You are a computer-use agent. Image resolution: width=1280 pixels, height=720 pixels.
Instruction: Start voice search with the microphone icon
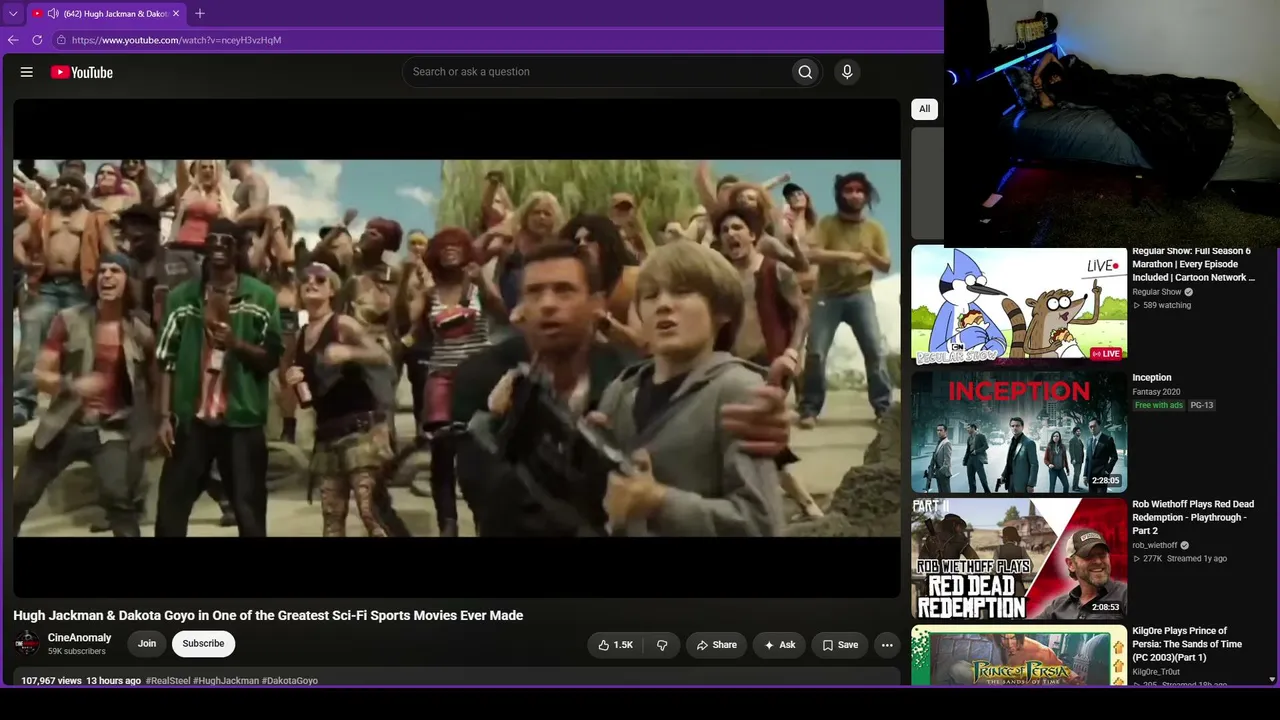click(x=847, y=72)
